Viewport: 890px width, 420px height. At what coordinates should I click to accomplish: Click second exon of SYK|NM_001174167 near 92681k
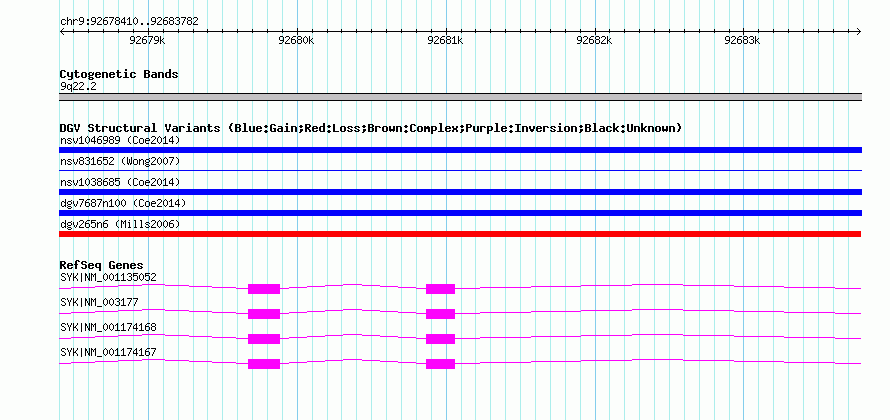click(440, 364)
